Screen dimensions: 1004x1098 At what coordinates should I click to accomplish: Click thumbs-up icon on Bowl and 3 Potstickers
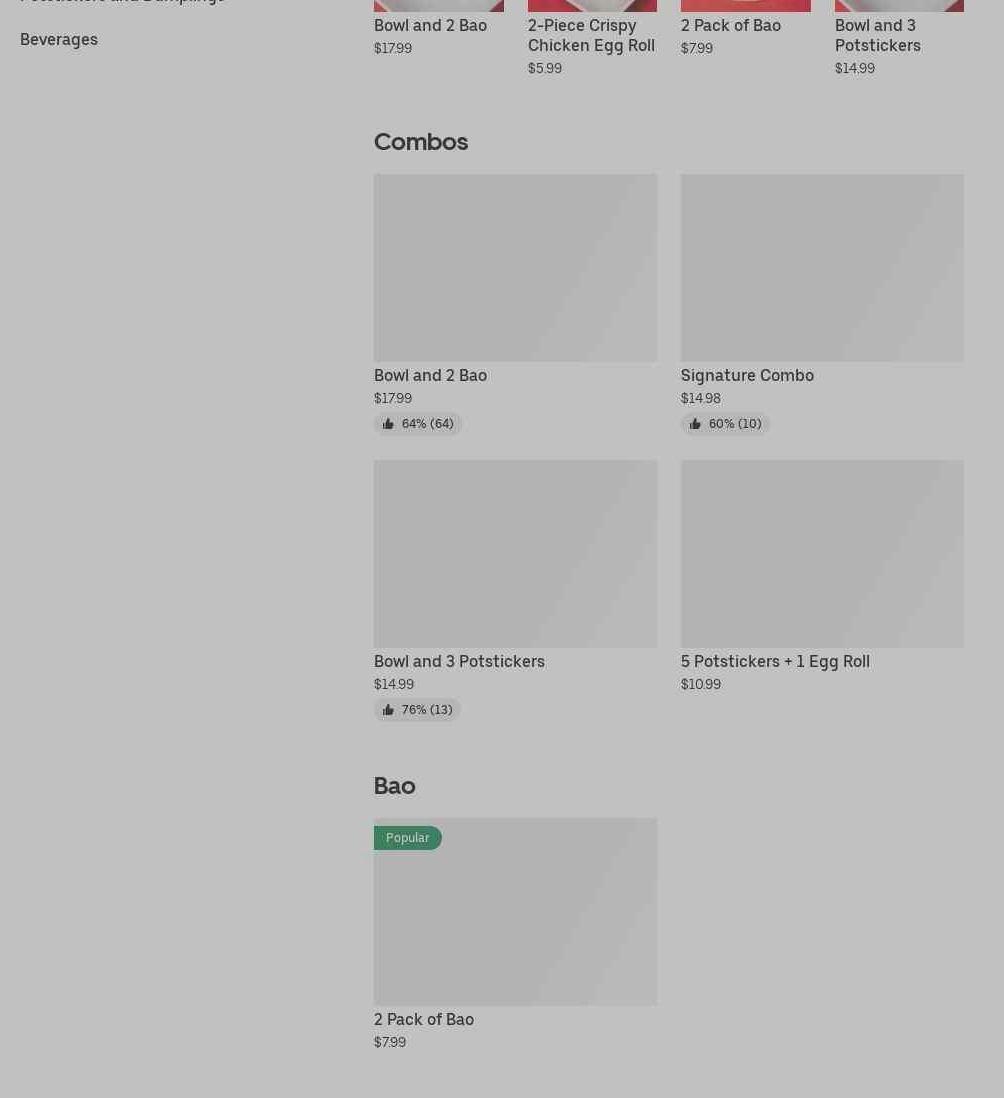pos(388,710)
